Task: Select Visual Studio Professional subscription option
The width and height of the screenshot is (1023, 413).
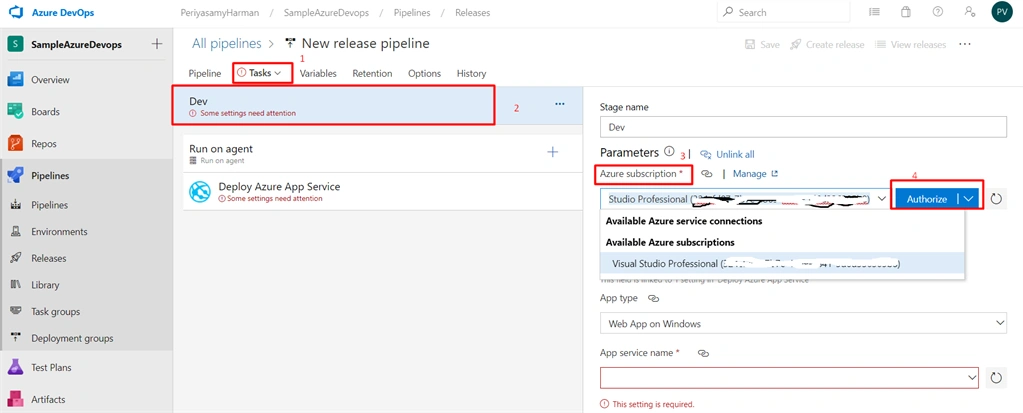Action: (782, 264)
